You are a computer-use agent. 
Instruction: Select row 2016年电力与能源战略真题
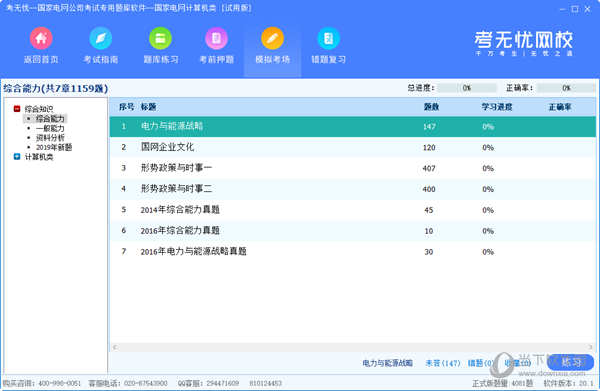352,251
